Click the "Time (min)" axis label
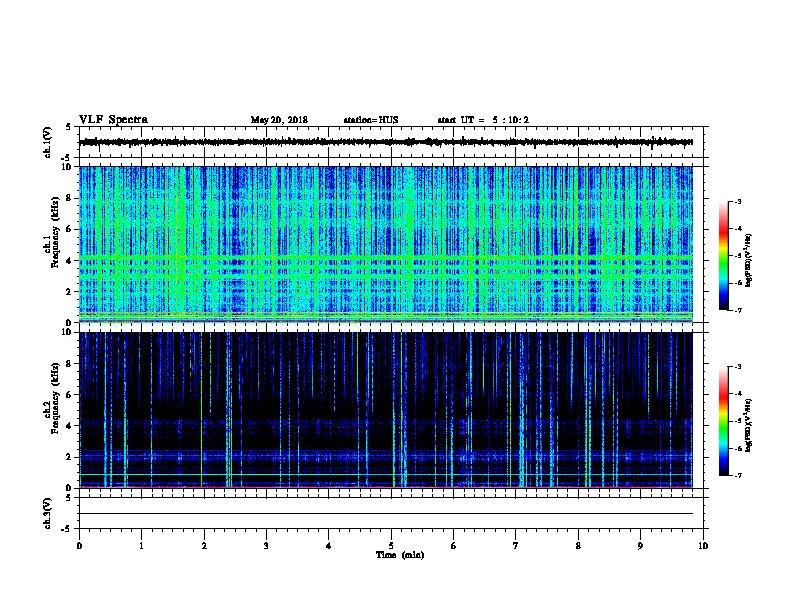The height and width of the screenshot is (612, 792). click(x=400, y=555)
